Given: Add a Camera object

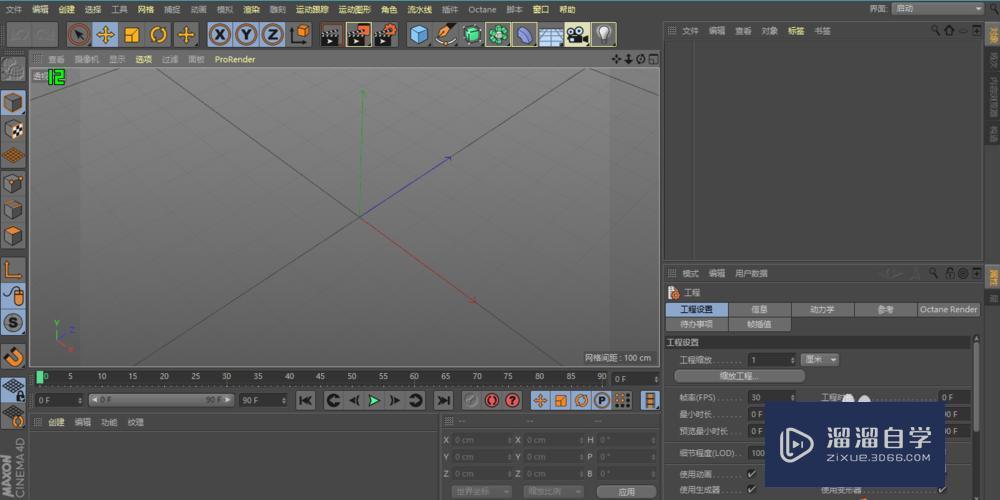Looking at the screenshot, I should 577,34.
